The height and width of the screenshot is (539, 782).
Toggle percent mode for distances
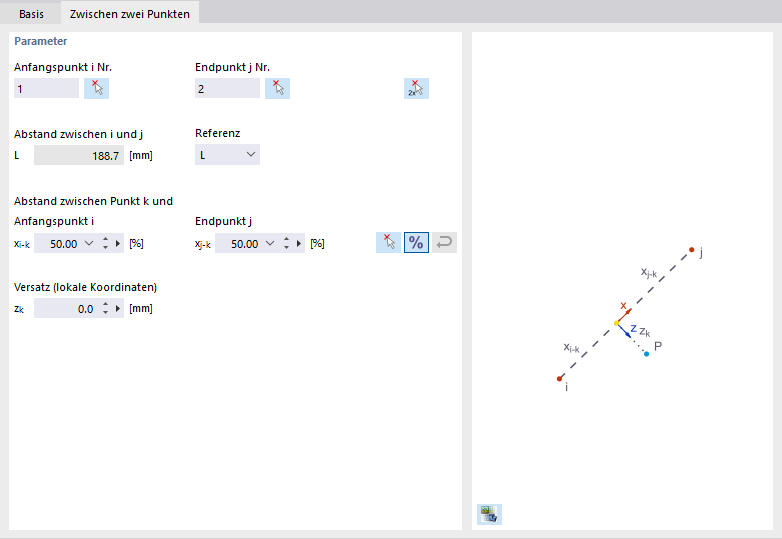click(x=416, y=243)
